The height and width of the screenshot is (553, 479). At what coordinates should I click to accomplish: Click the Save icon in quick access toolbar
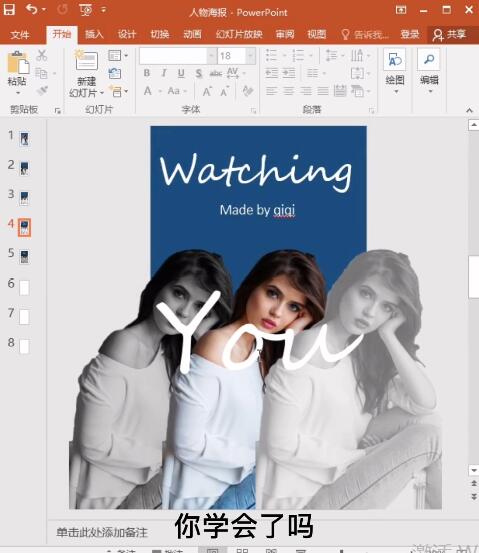click(9, 10)
